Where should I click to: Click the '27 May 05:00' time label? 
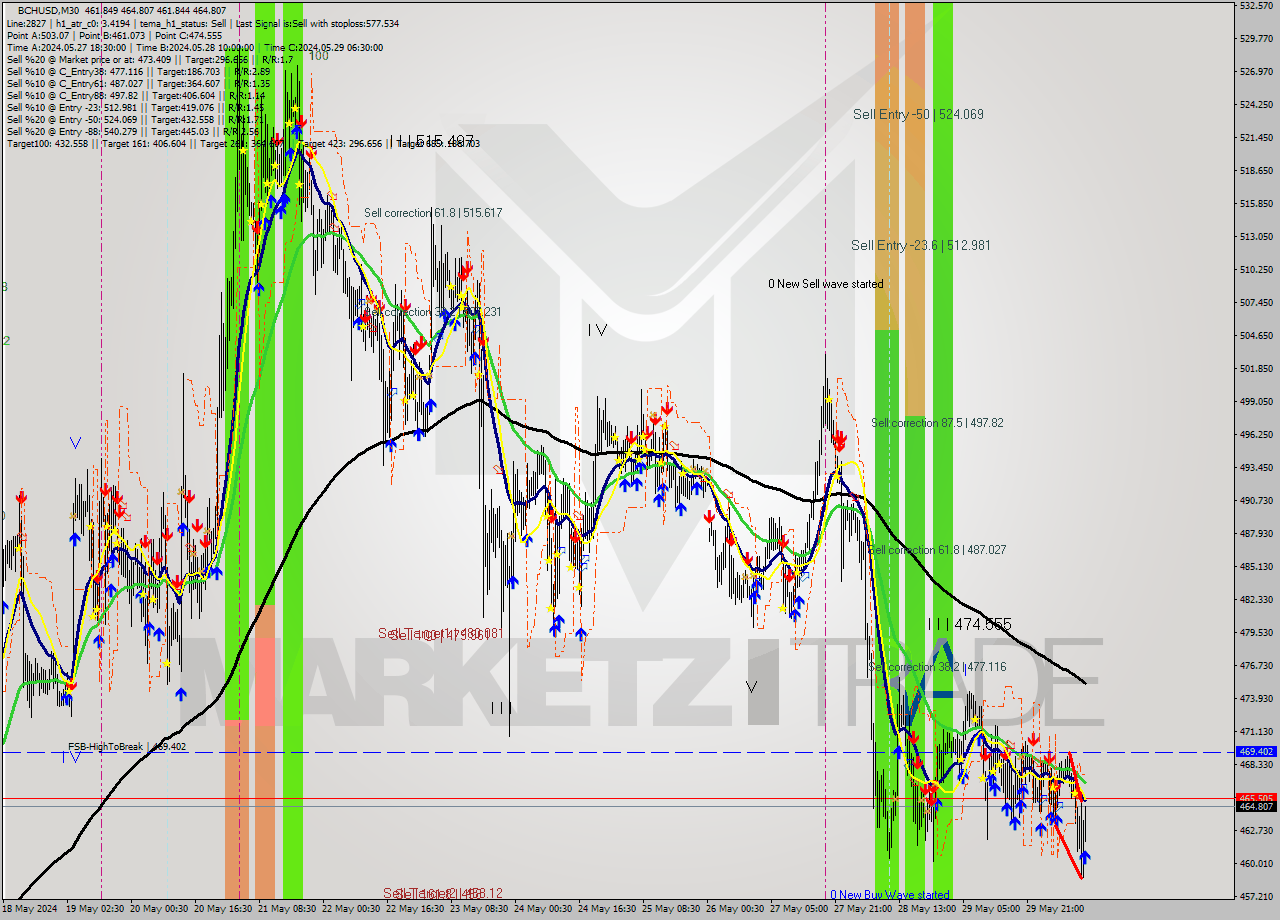click(798, 909)
